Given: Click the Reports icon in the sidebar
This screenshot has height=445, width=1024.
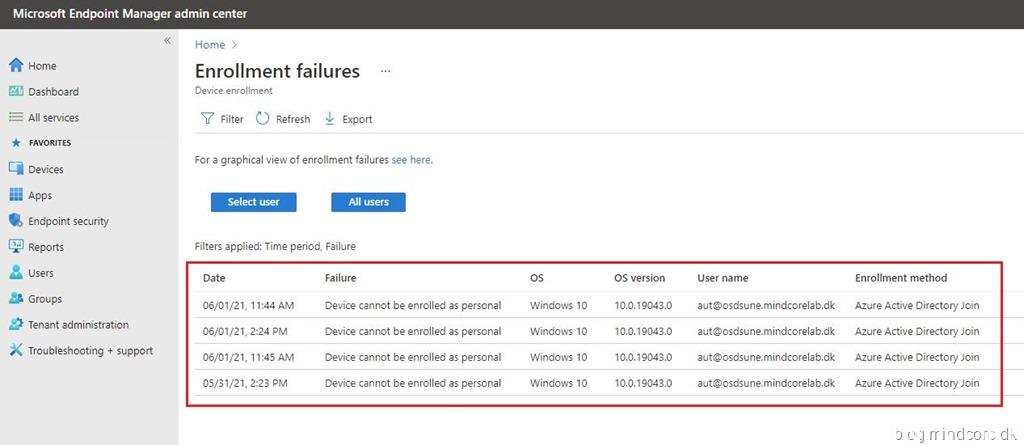Looking at the screenshot, I should click(16, 247).
